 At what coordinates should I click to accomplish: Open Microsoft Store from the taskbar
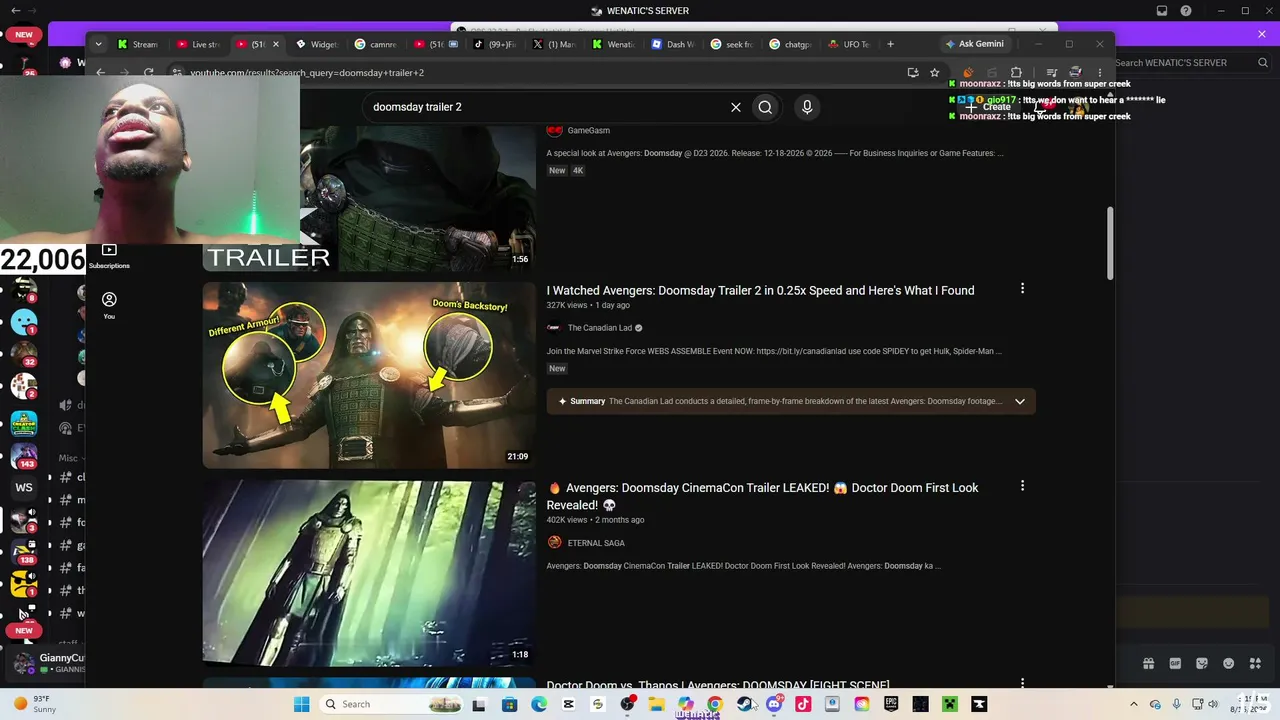pyautogui.click(x=509, y=704)
